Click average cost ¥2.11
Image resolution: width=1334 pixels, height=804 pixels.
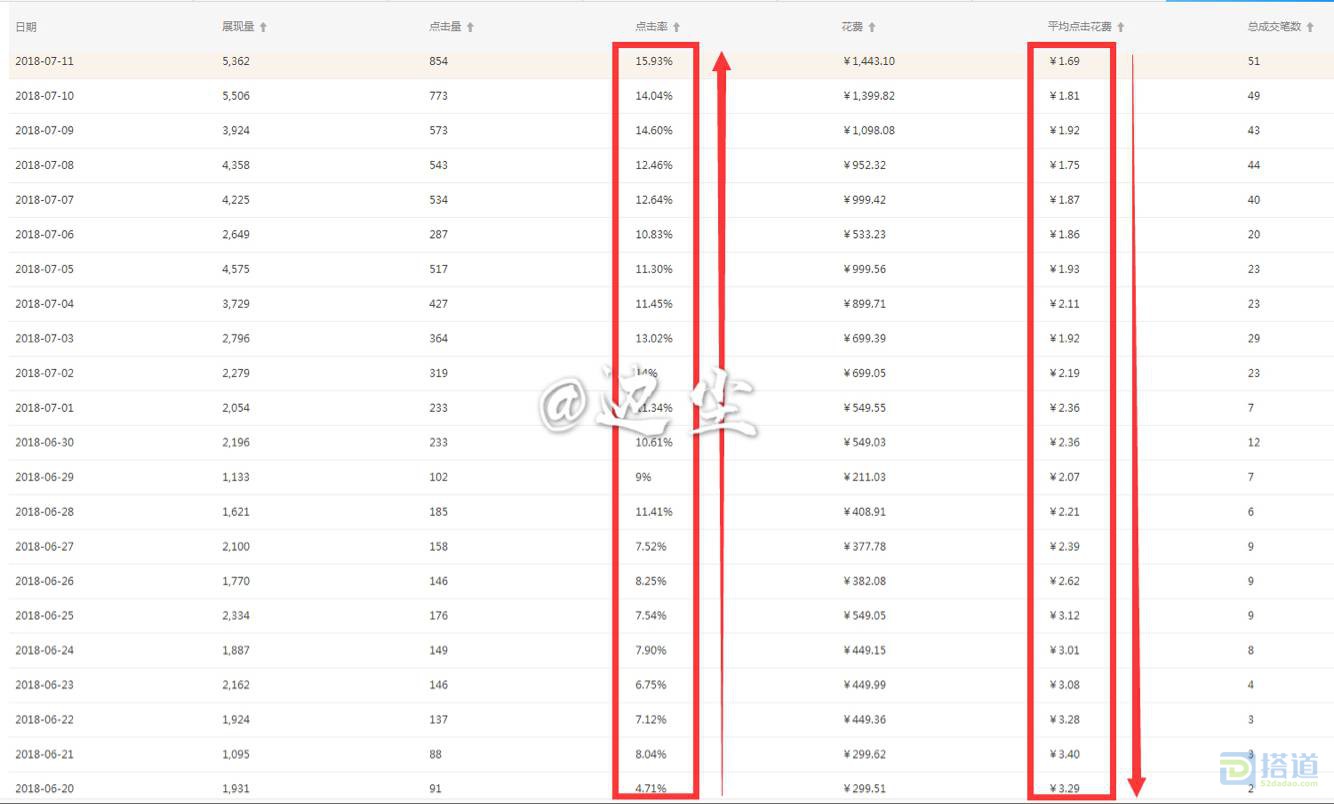point(1064,304)
